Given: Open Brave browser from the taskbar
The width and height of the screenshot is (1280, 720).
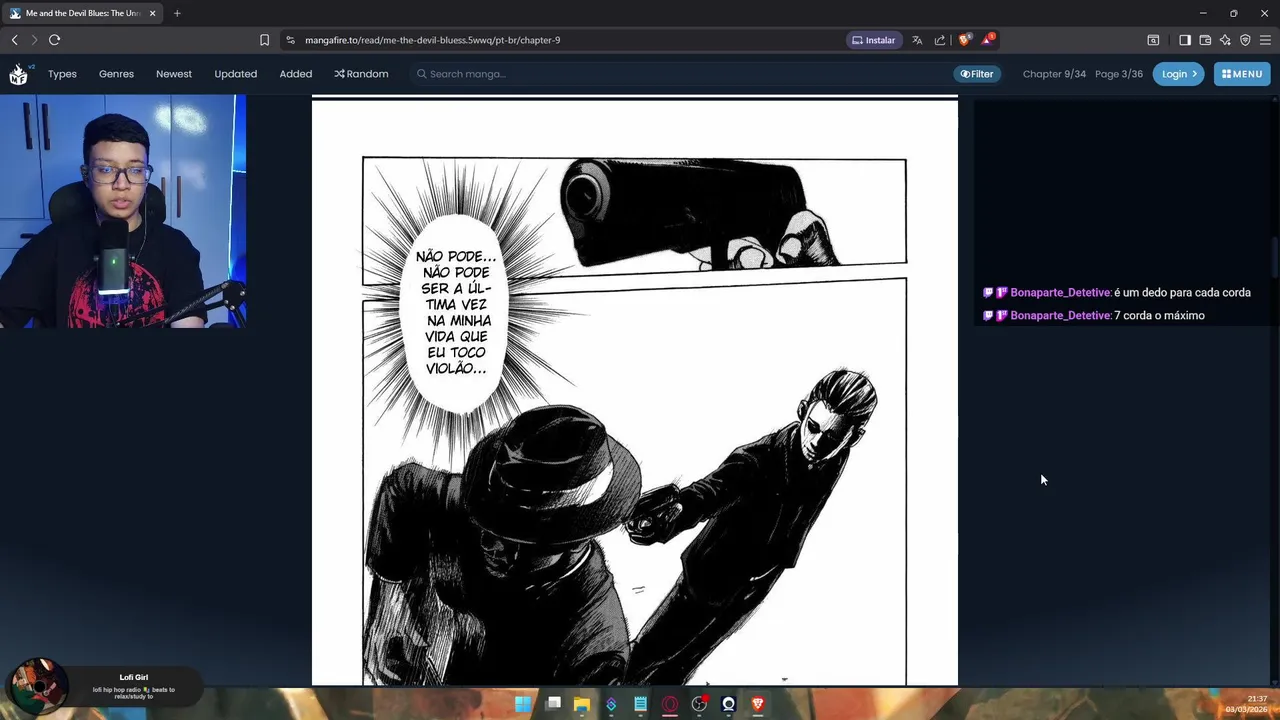Looking at the screenshot, I should 758,704.
